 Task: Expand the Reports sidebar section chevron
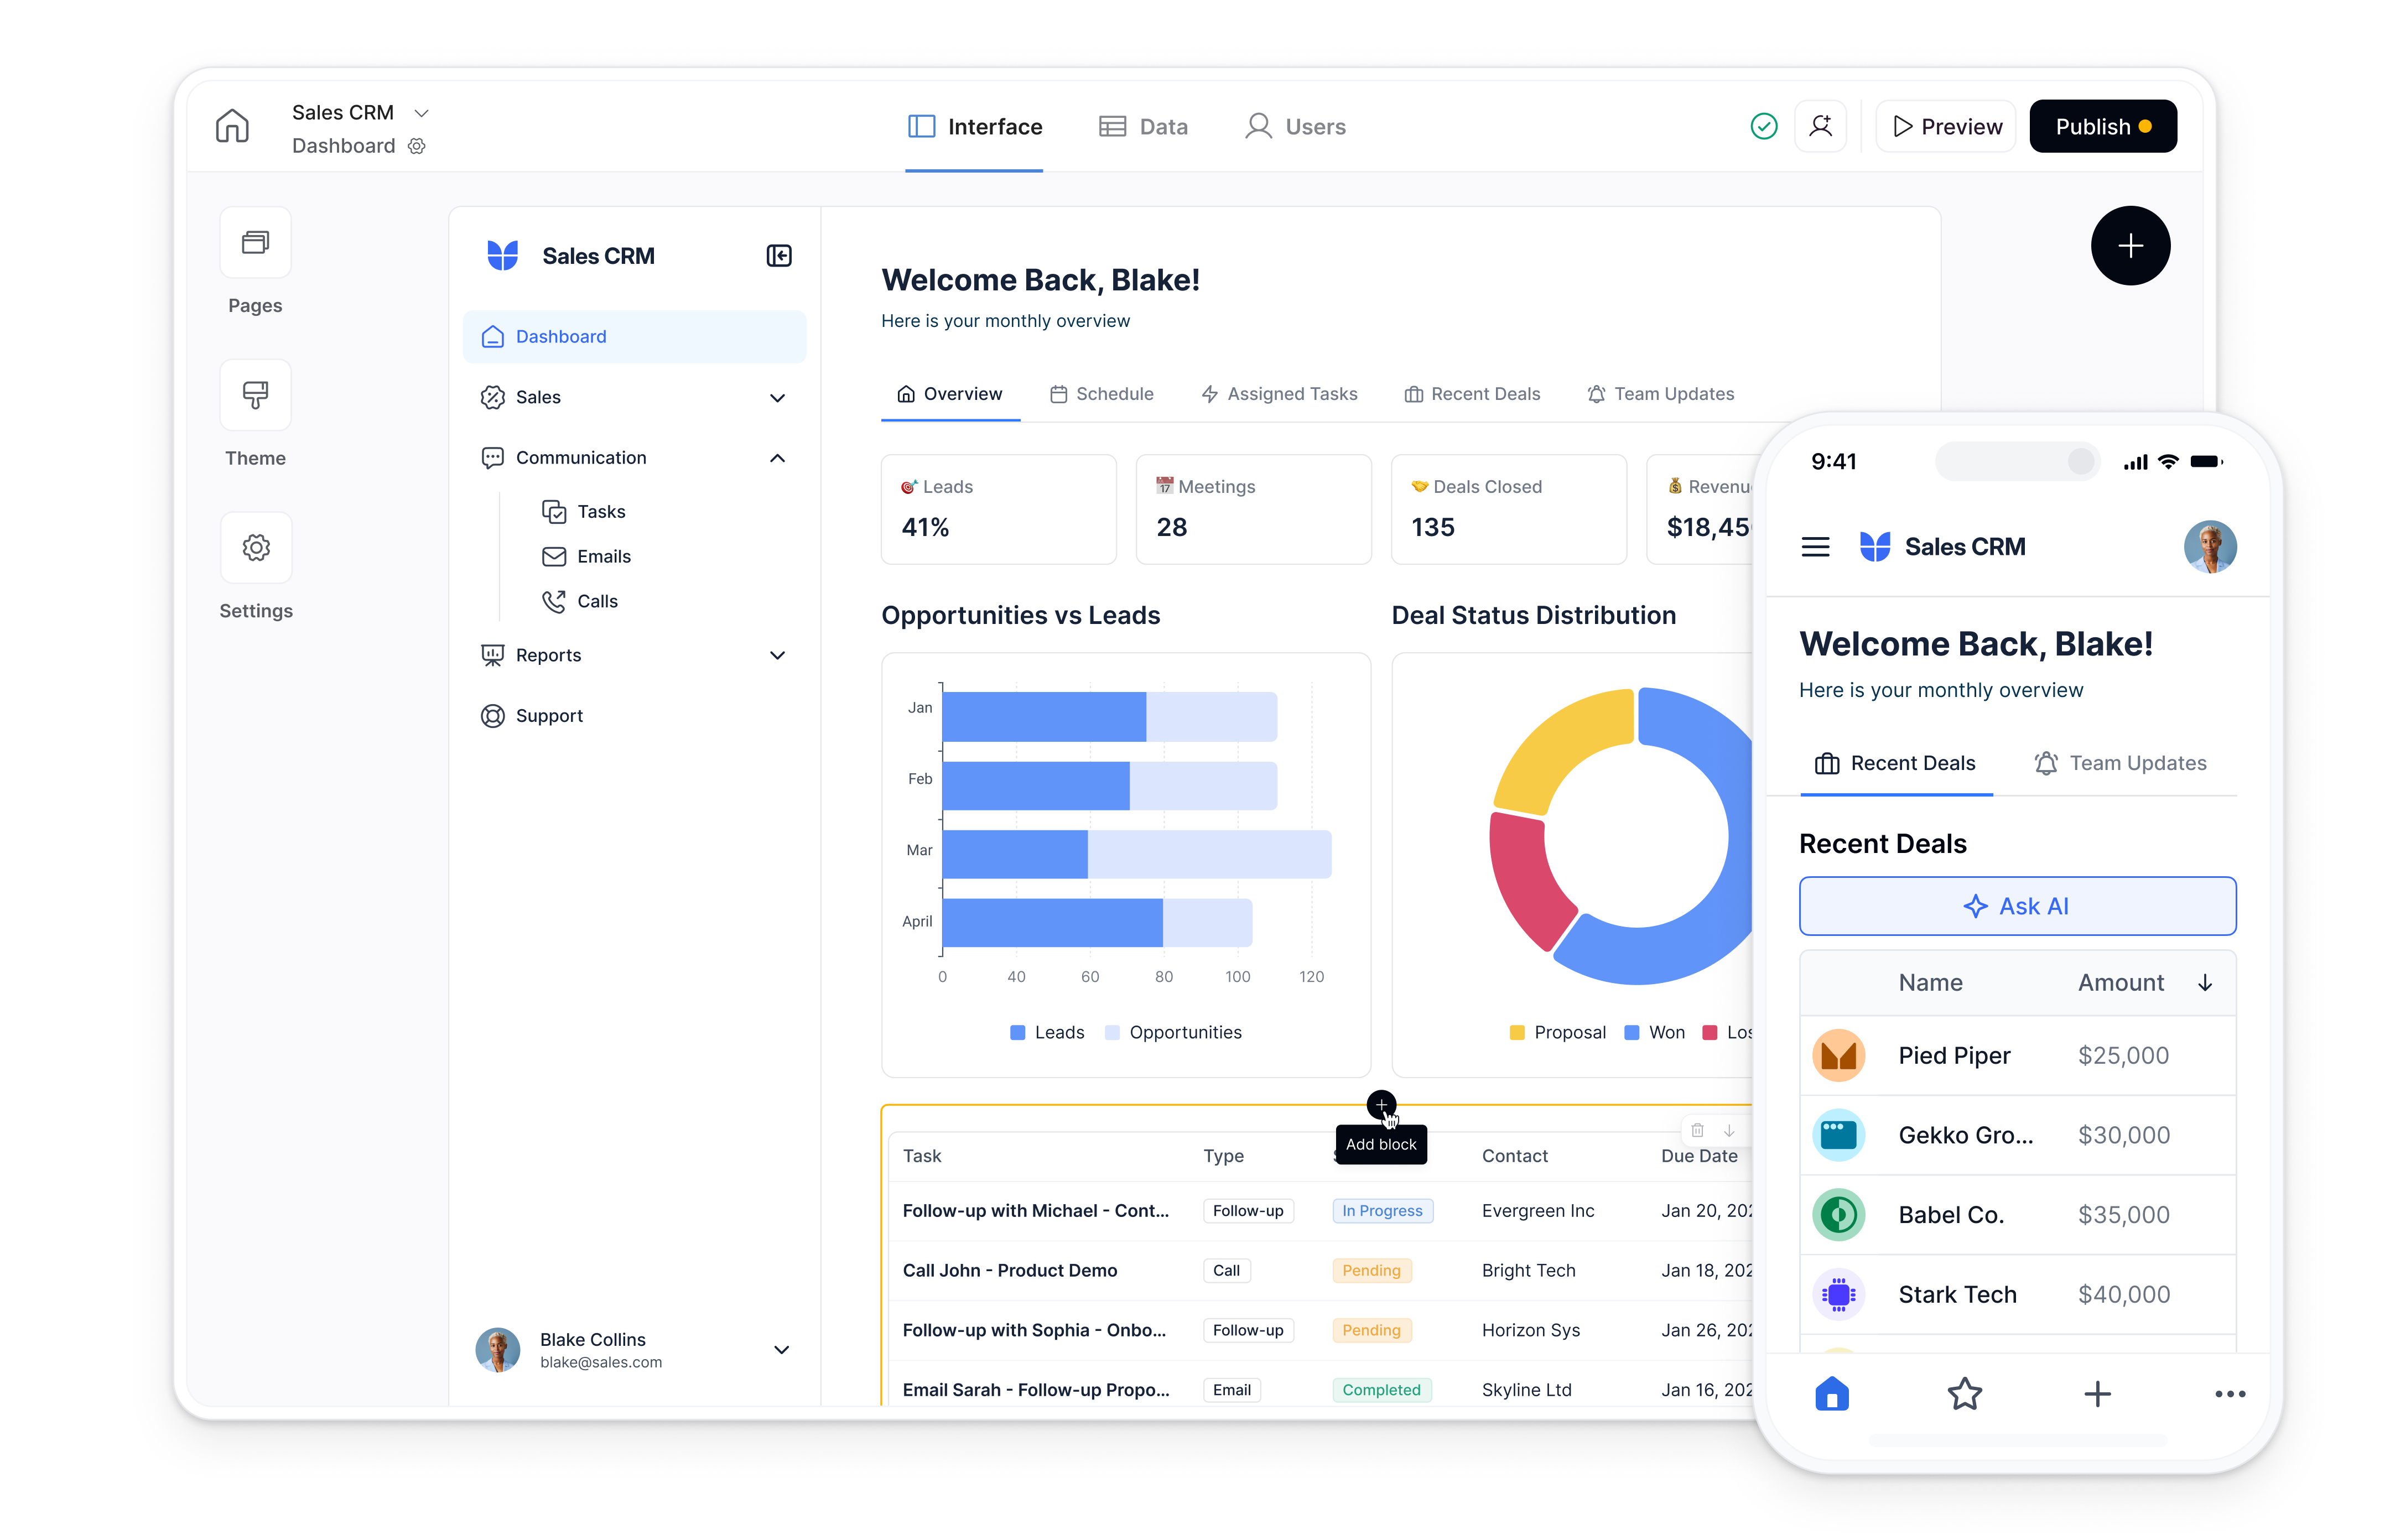(x=777, y=655)
